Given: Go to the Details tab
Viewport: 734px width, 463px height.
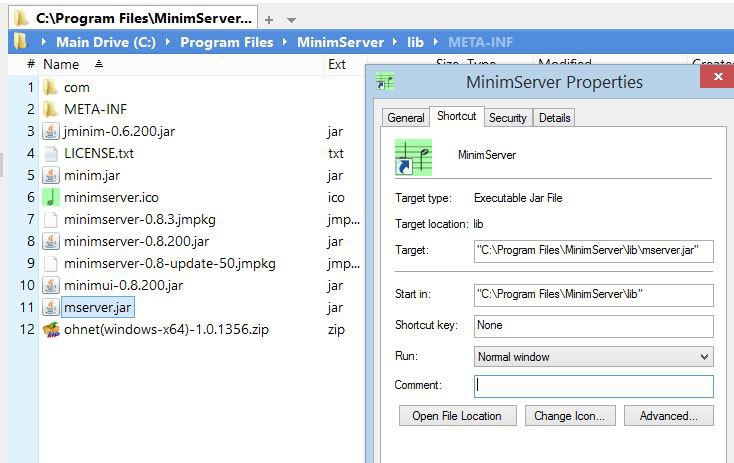Looking at the screenshot, I should pos(554,118).
